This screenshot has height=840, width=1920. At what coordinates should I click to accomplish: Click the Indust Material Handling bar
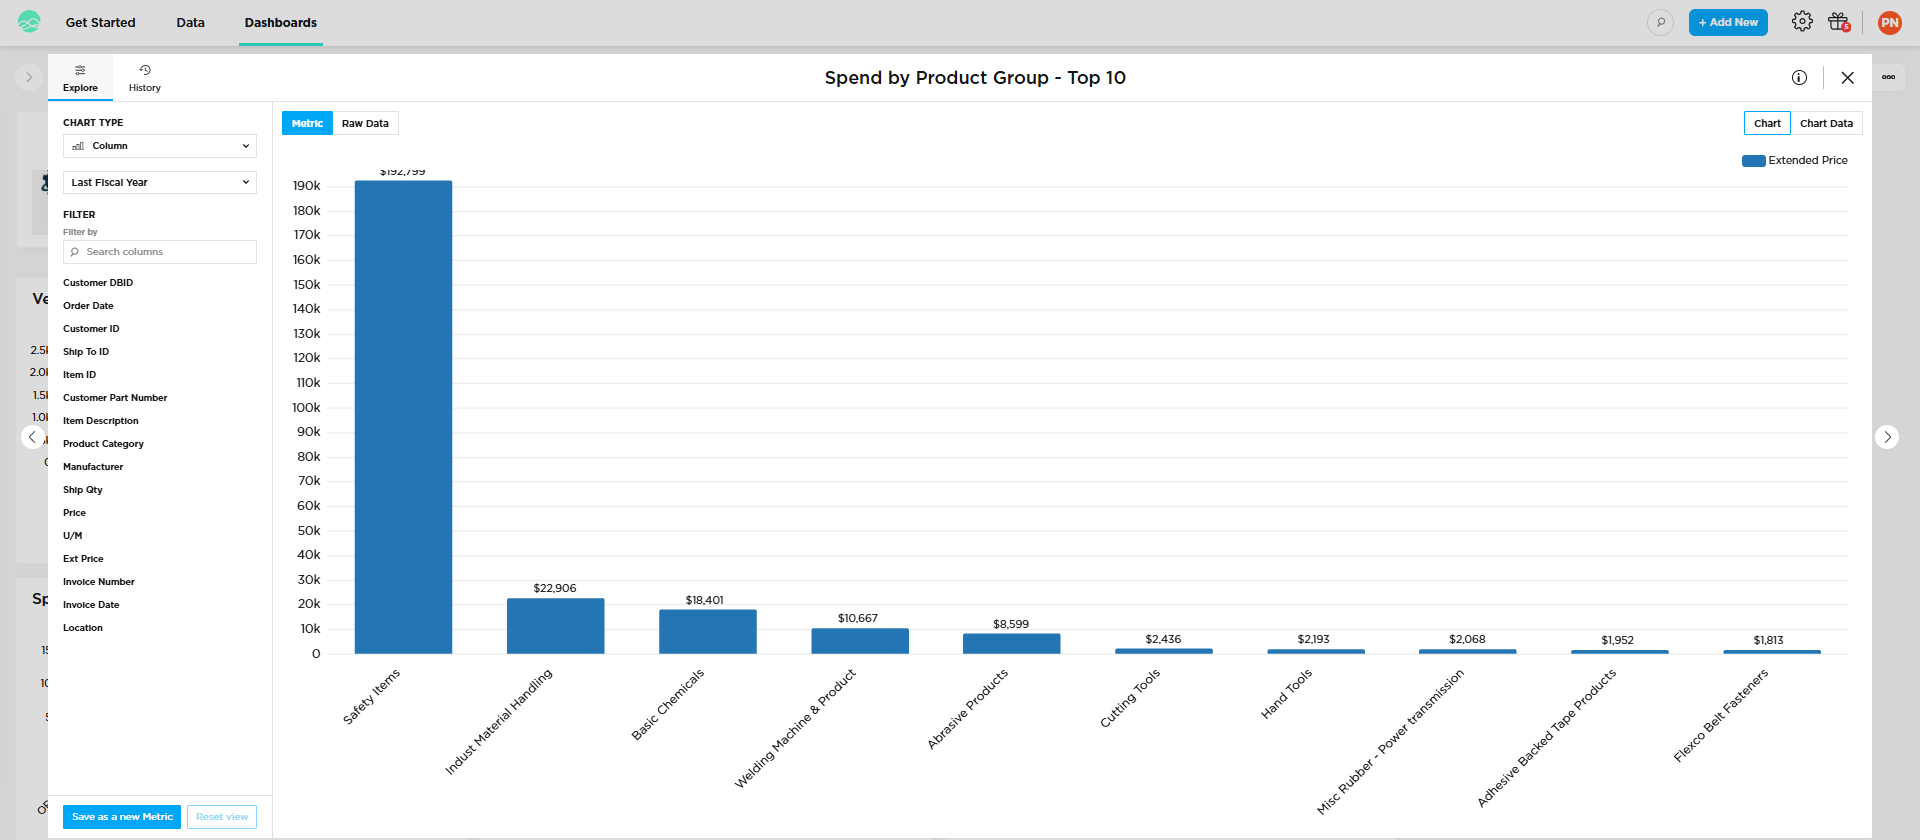555,626
